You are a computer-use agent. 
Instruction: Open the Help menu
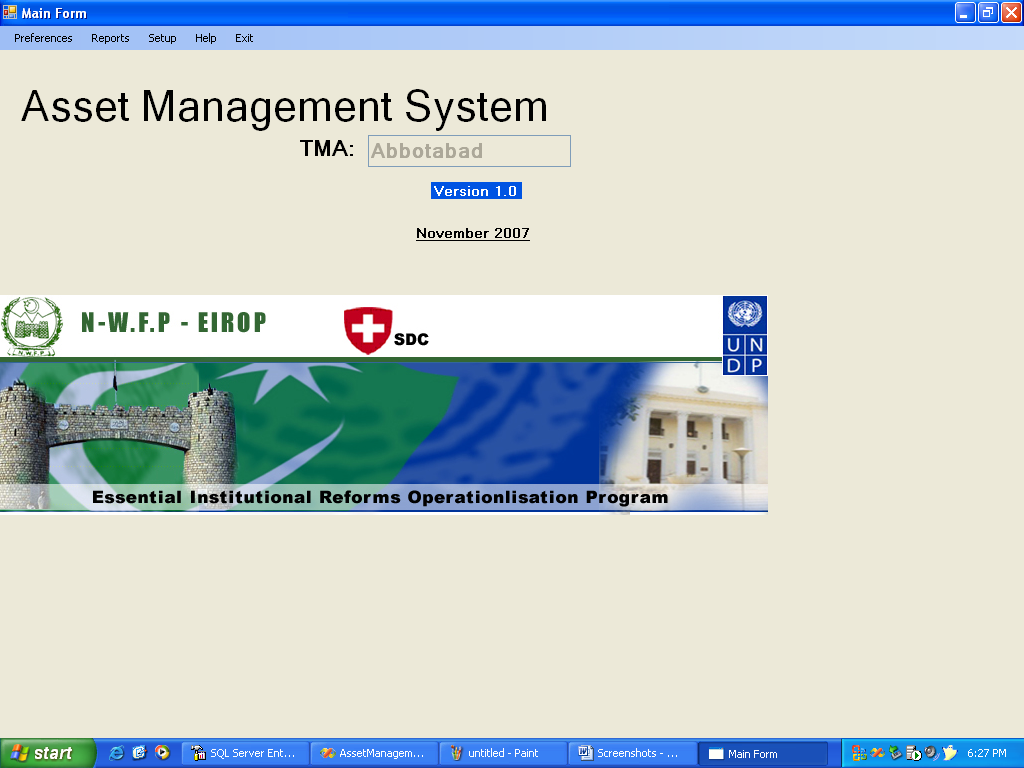(x=205, y=38)
